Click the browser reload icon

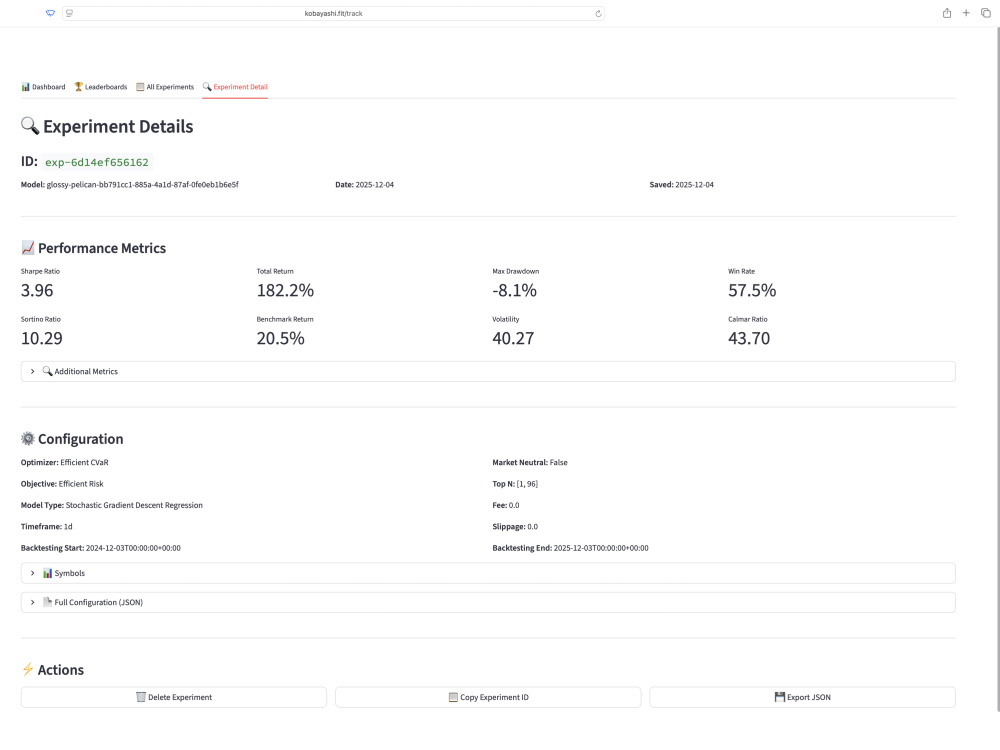click(x=598, y=13)
